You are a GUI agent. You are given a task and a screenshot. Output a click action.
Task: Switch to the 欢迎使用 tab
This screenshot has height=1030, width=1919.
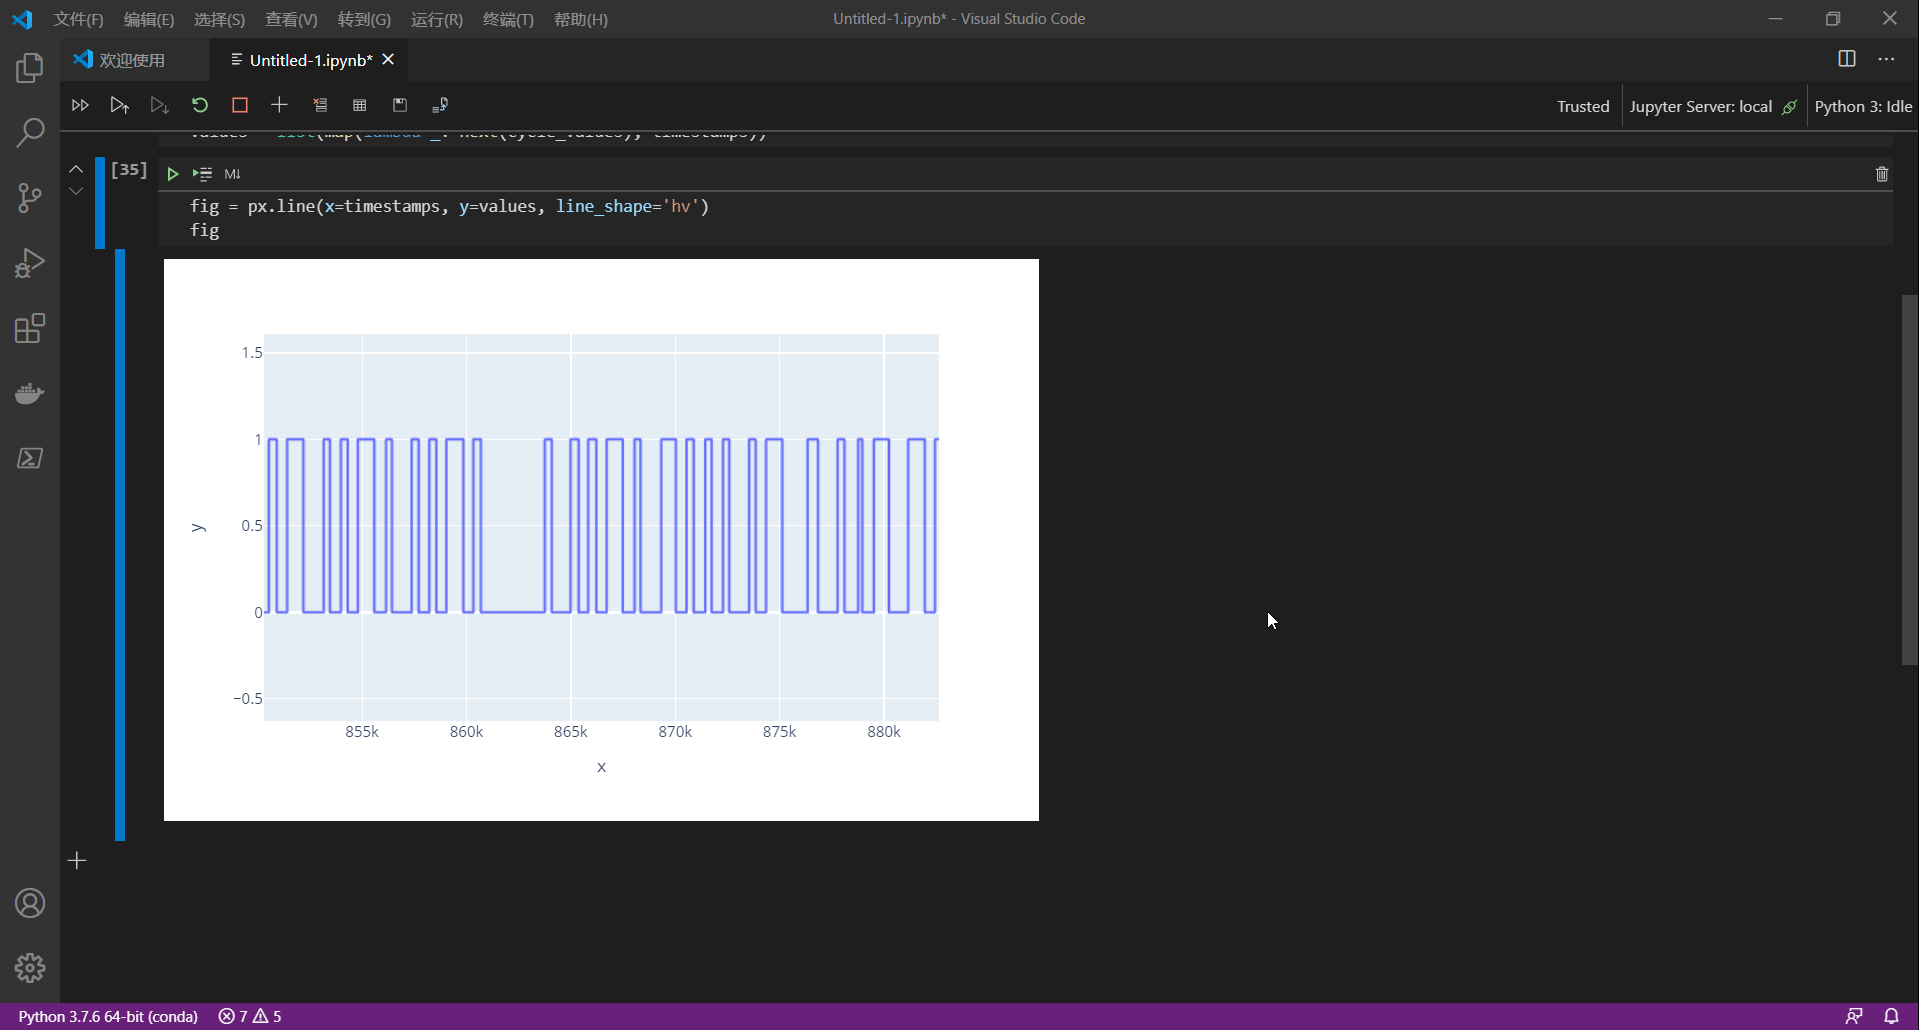133,59
